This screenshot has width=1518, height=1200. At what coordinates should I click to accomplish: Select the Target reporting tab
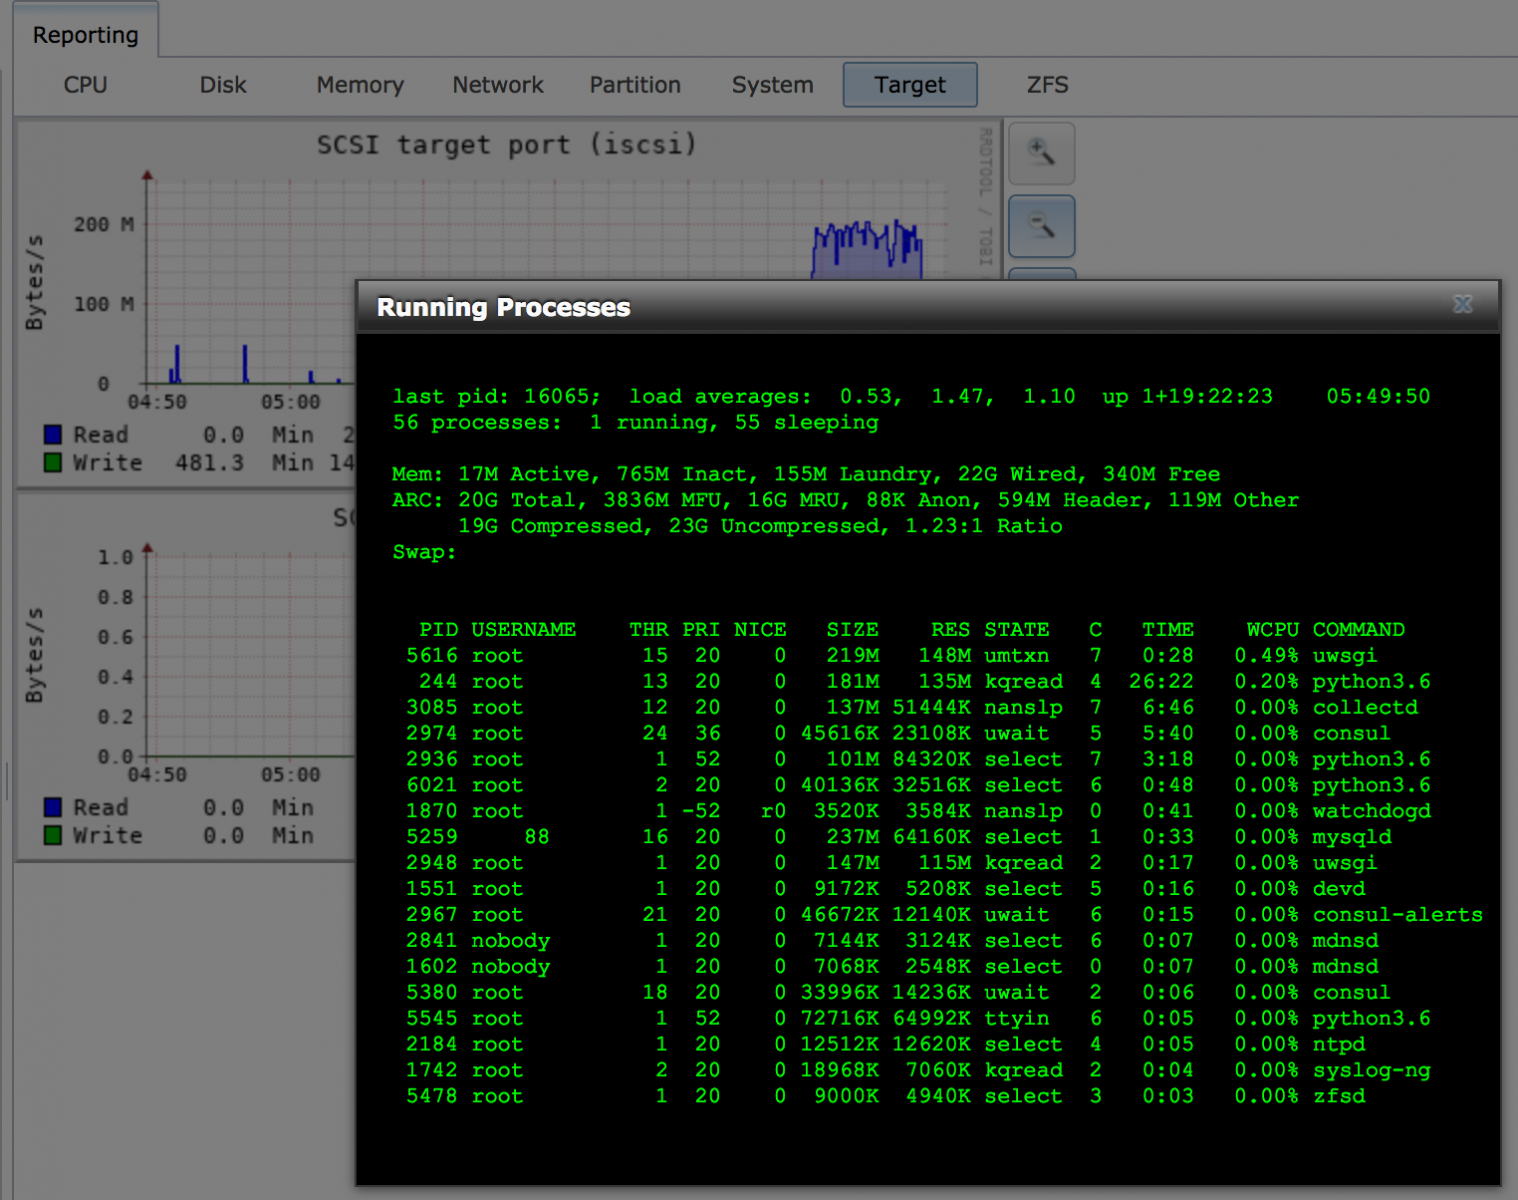[909, 85]
